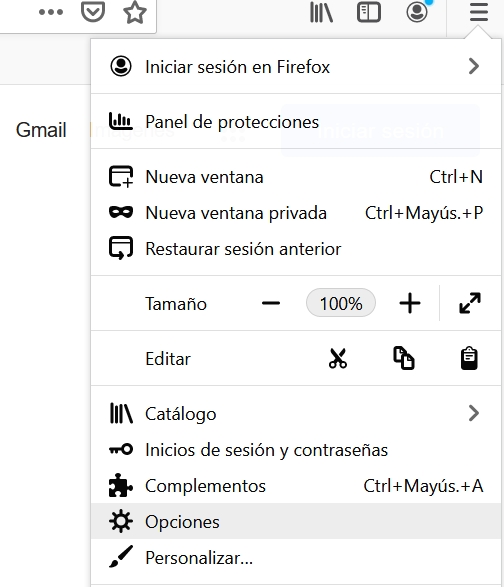Close the hamburger application menu
This screenshot has height=587, width=504.
479,12
